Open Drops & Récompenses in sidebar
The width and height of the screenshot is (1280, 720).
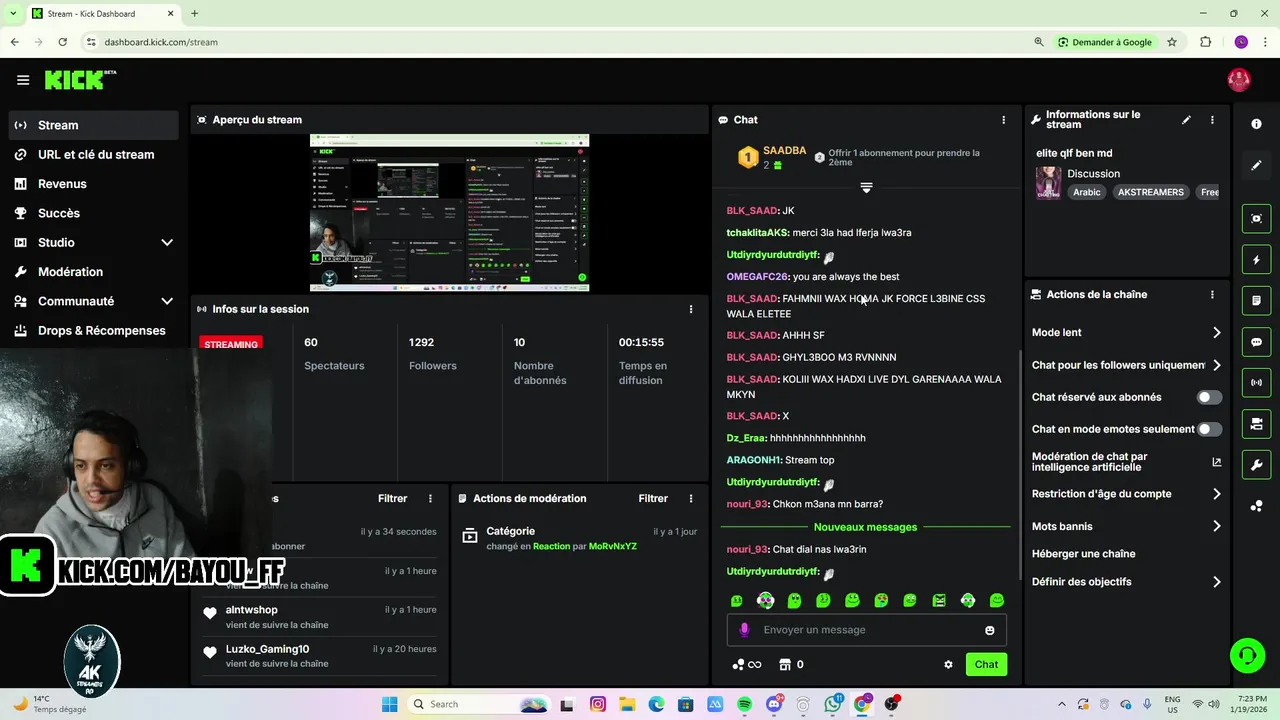(x=94, y=331)
